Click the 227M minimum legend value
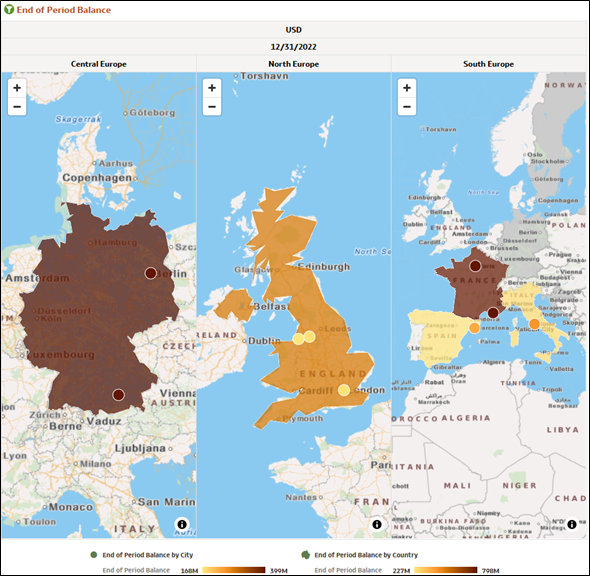This screenshot has width=590, height=576. coord(401,570)
